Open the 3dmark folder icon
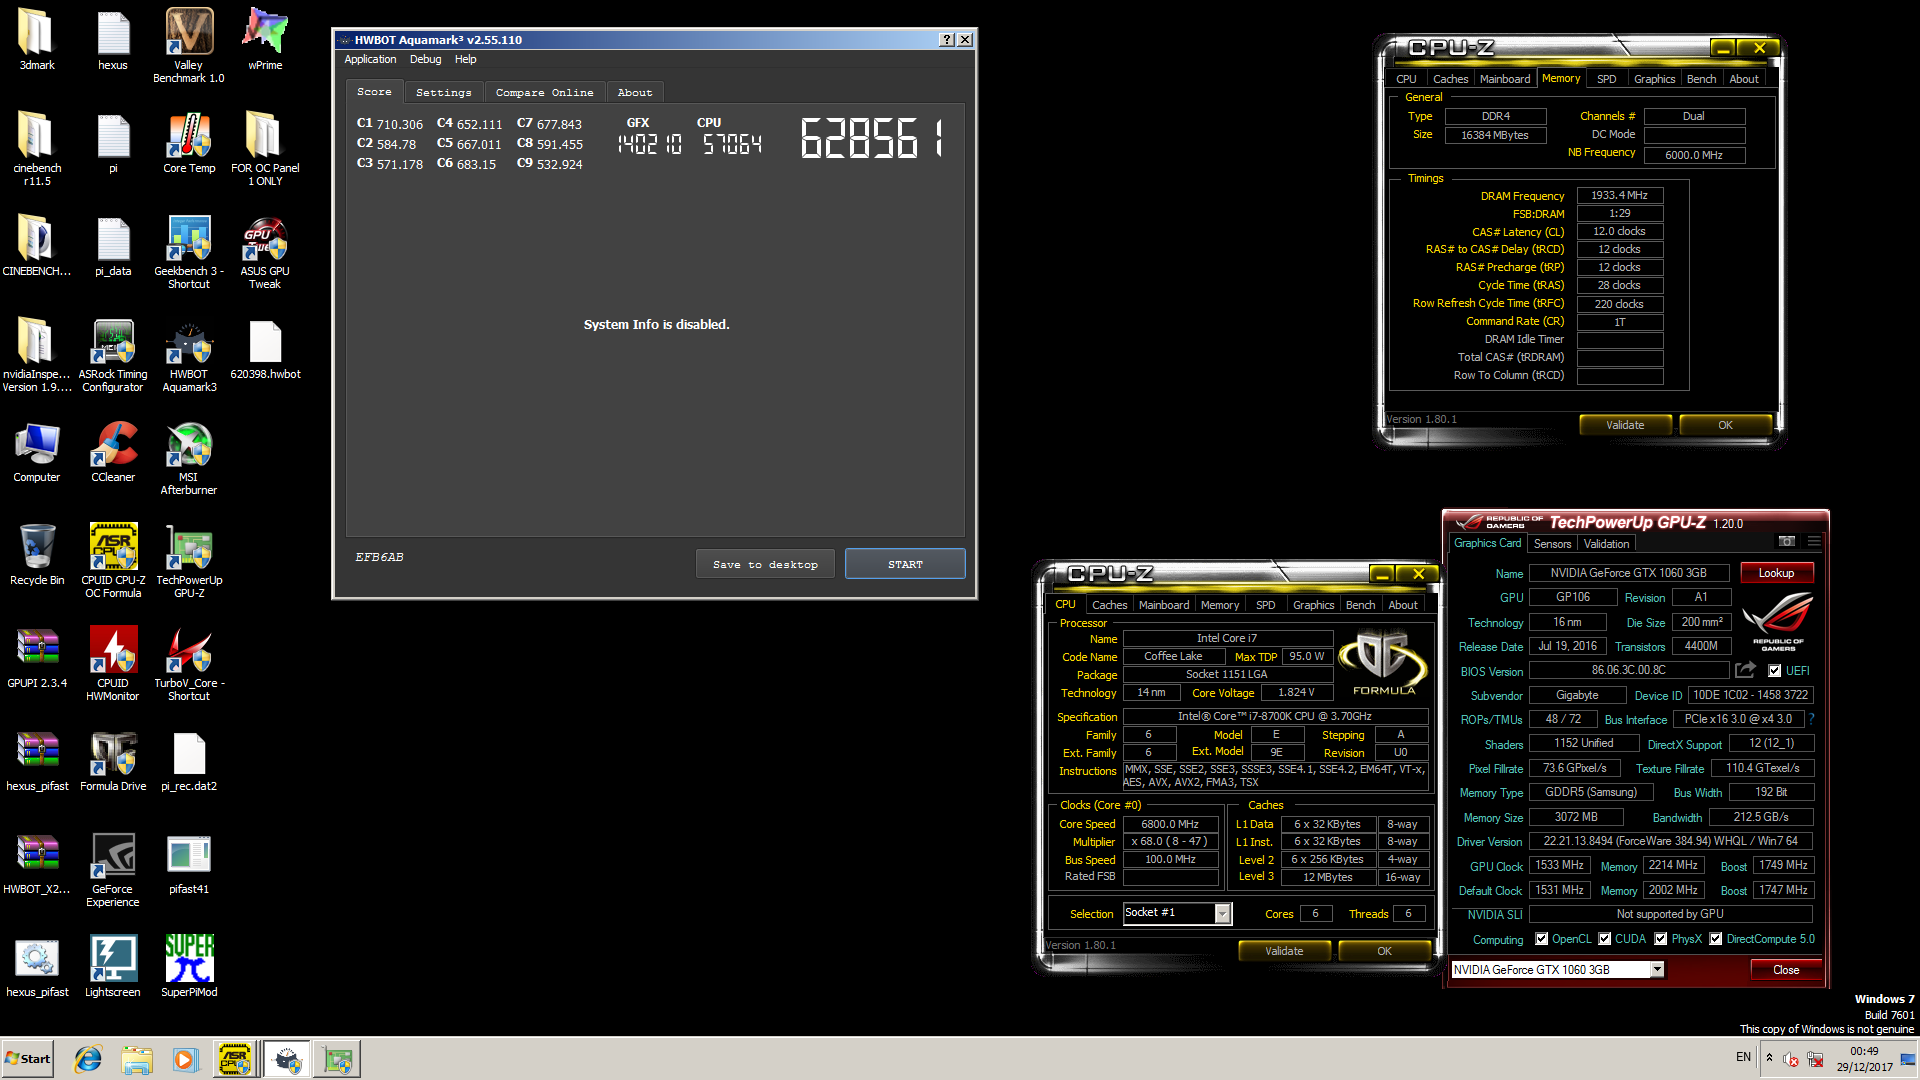 pyautogui.click(x=37, y=40)
